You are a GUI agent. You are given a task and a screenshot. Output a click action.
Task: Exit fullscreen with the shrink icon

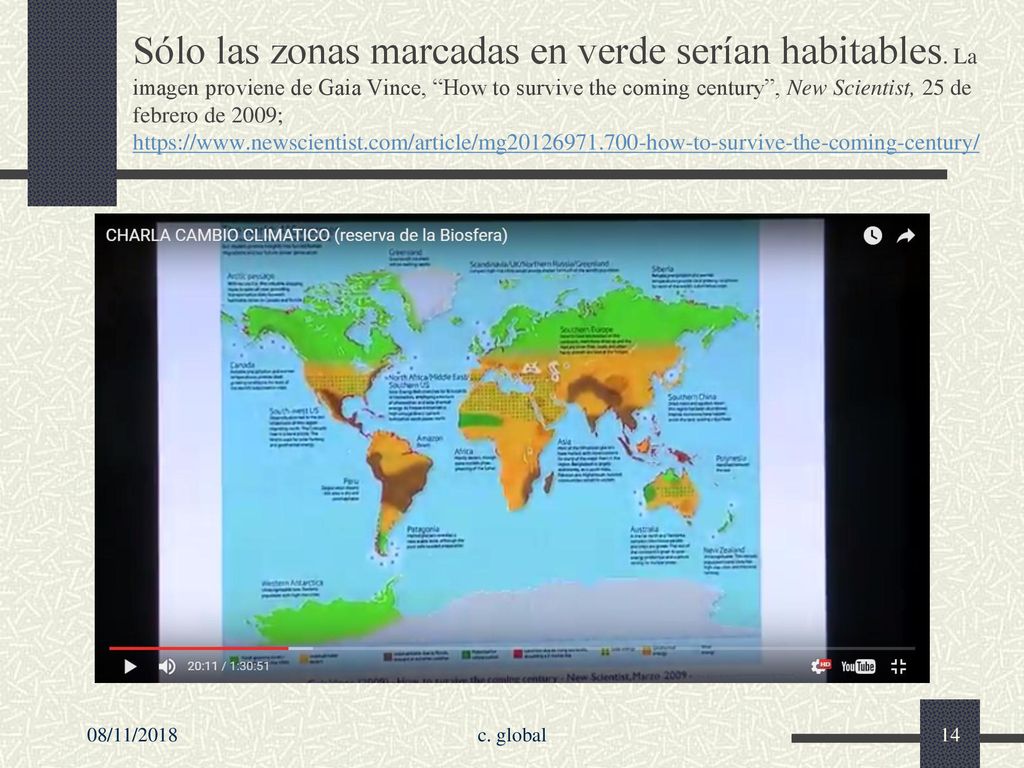point(899,666)
